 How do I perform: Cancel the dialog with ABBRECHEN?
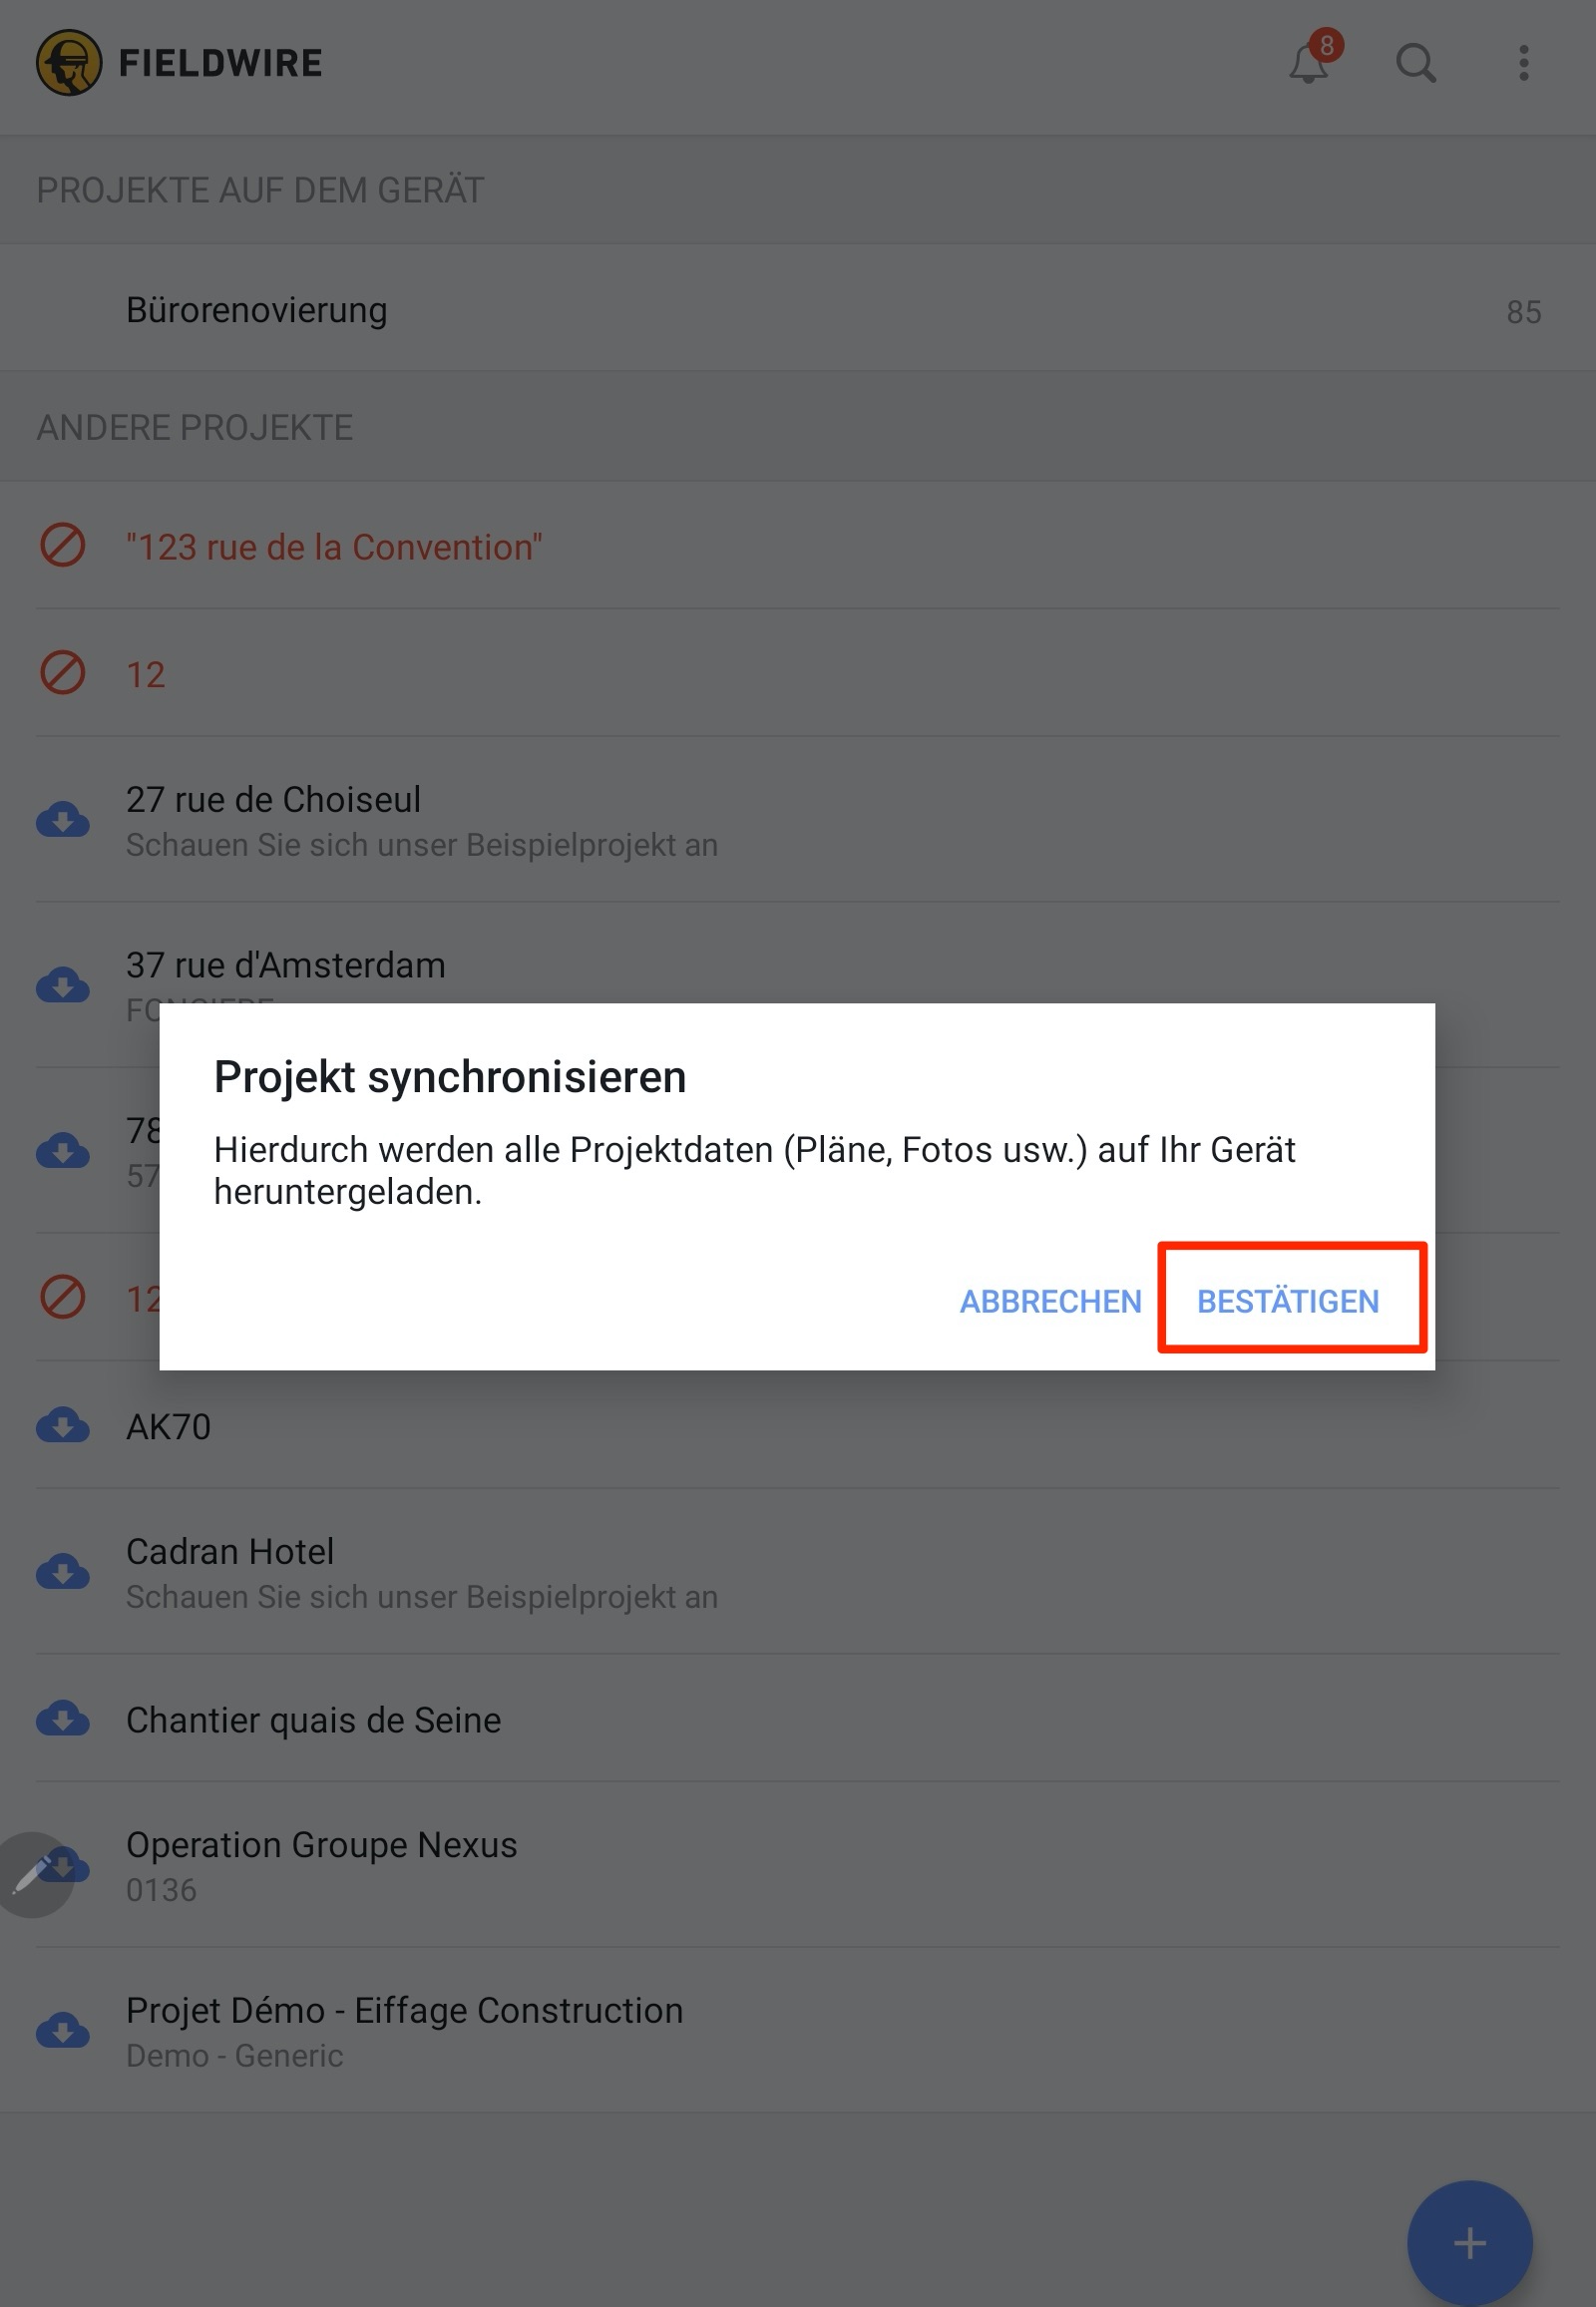1050,1300
